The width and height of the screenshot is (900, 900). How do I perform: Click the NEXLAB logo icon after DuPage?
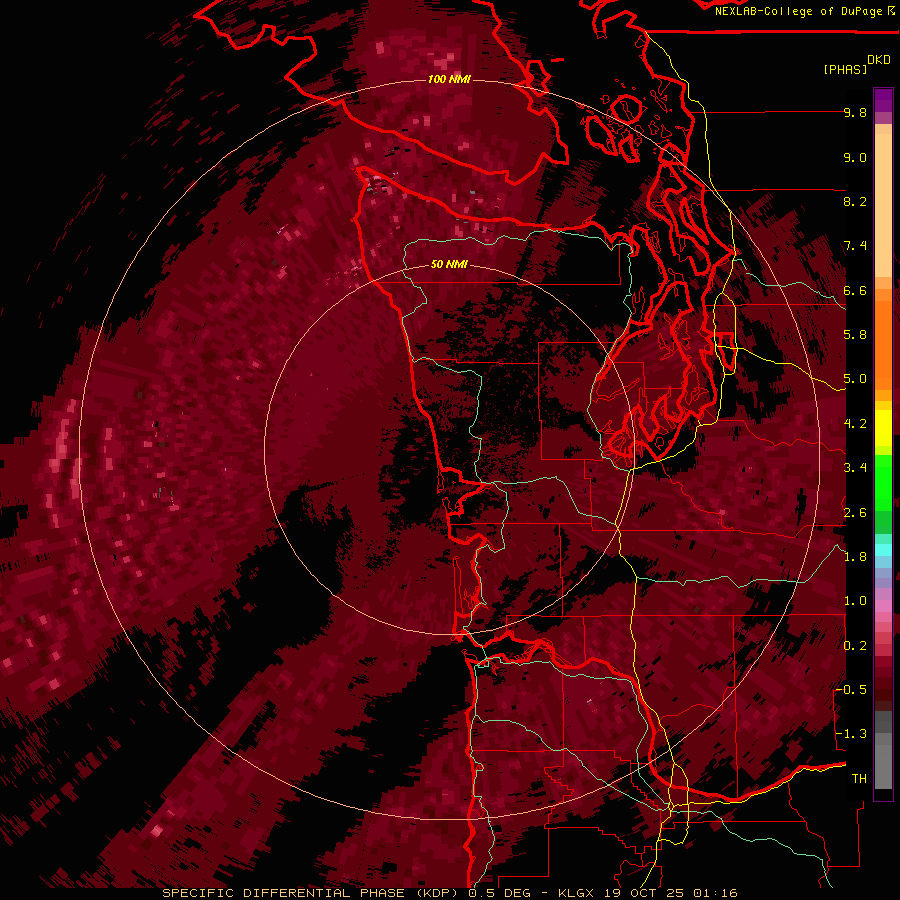point(890,11)
